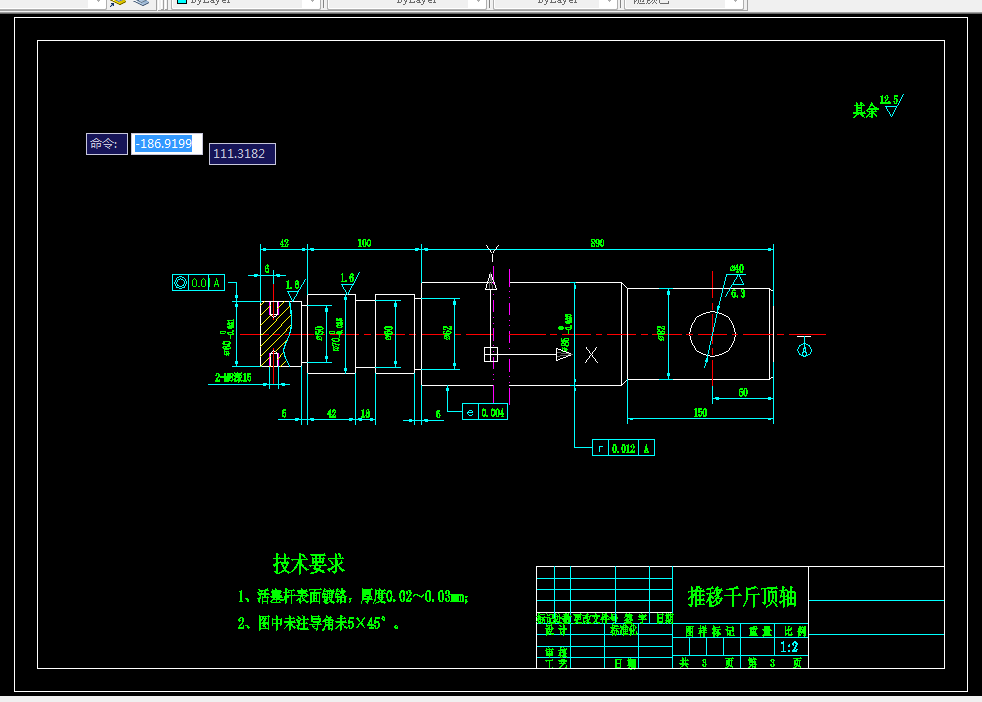
Task: Select the ø50 diameter dimension
Action: pyautogui.click(x=320, y=333)
